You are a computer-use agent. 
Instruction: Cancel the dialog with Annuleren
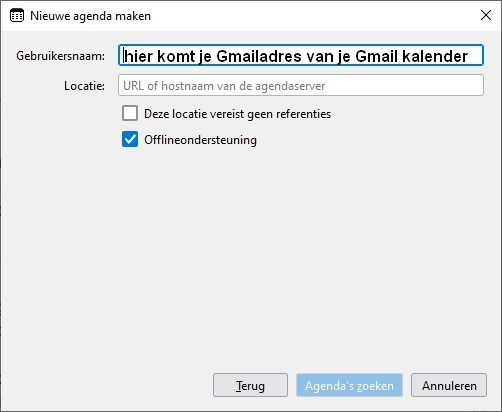pos(449,385)
